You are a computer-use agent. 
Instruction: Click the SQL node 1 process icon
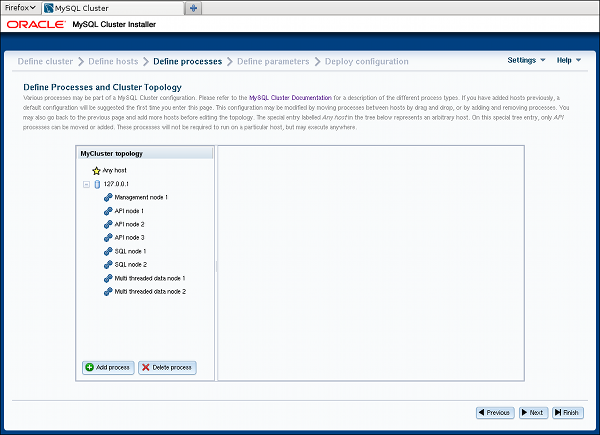tap(108, 251)
